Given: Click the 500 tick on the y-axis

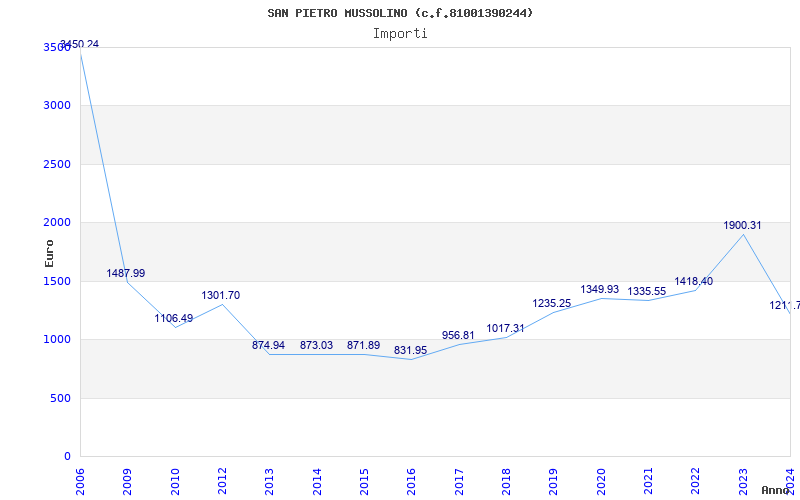Looking at the screenshot, I should point(61,398).
